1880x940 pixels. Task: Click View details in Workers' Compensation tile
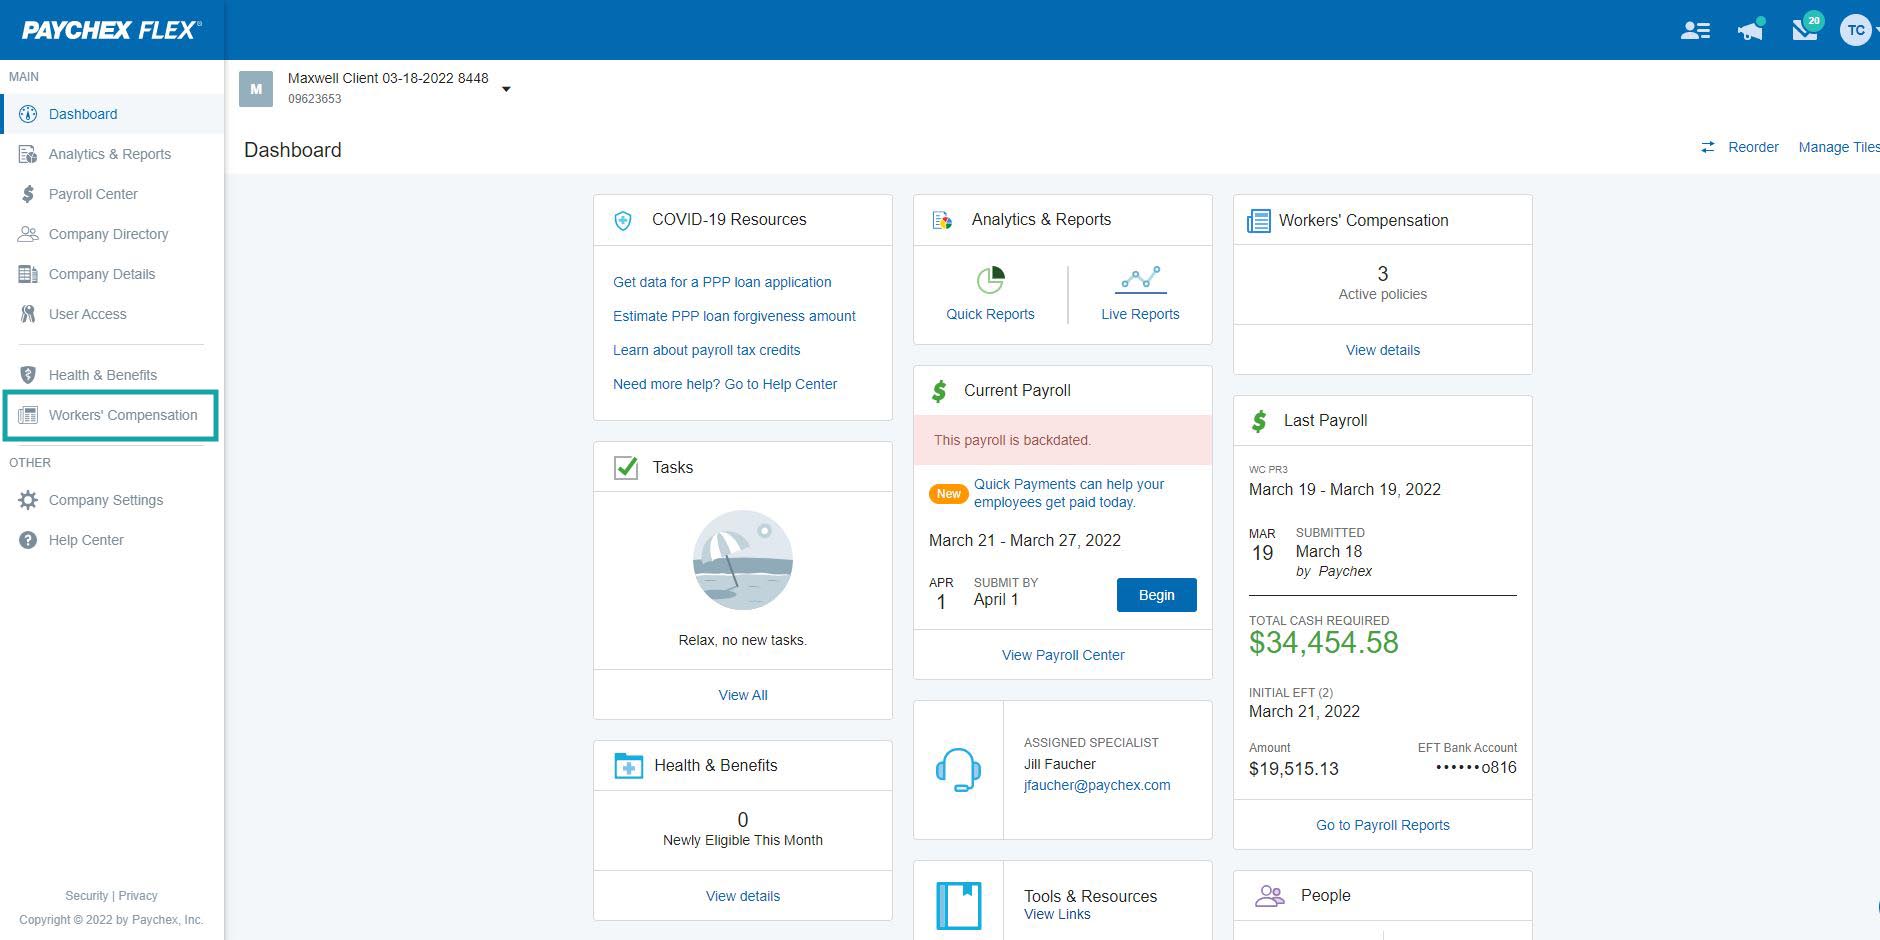1383,350
